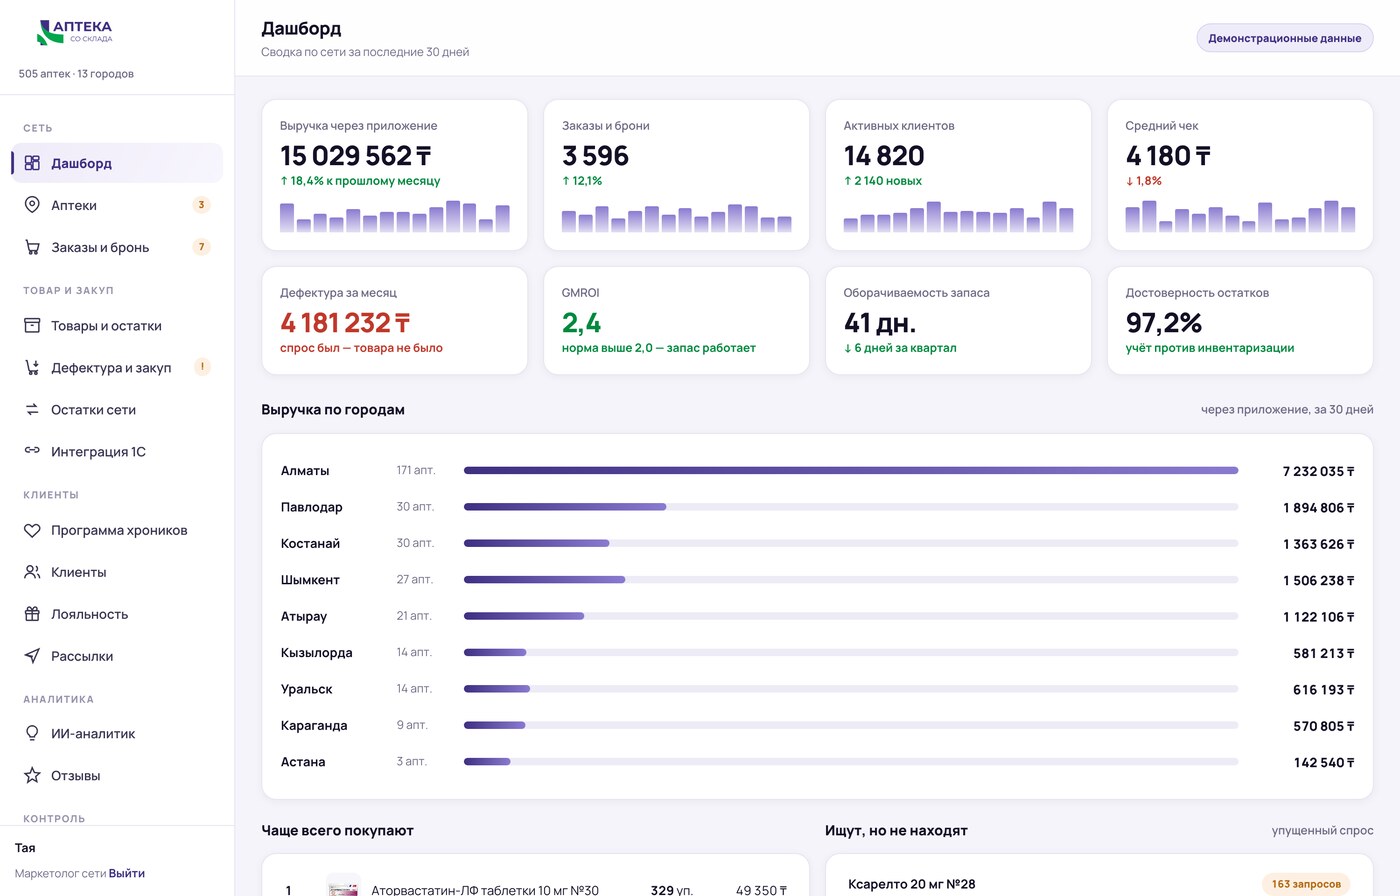This screenshot has width=1400, height=896.
Task: Click the 171 апт. label for Алматы
Action: (416, 470)
